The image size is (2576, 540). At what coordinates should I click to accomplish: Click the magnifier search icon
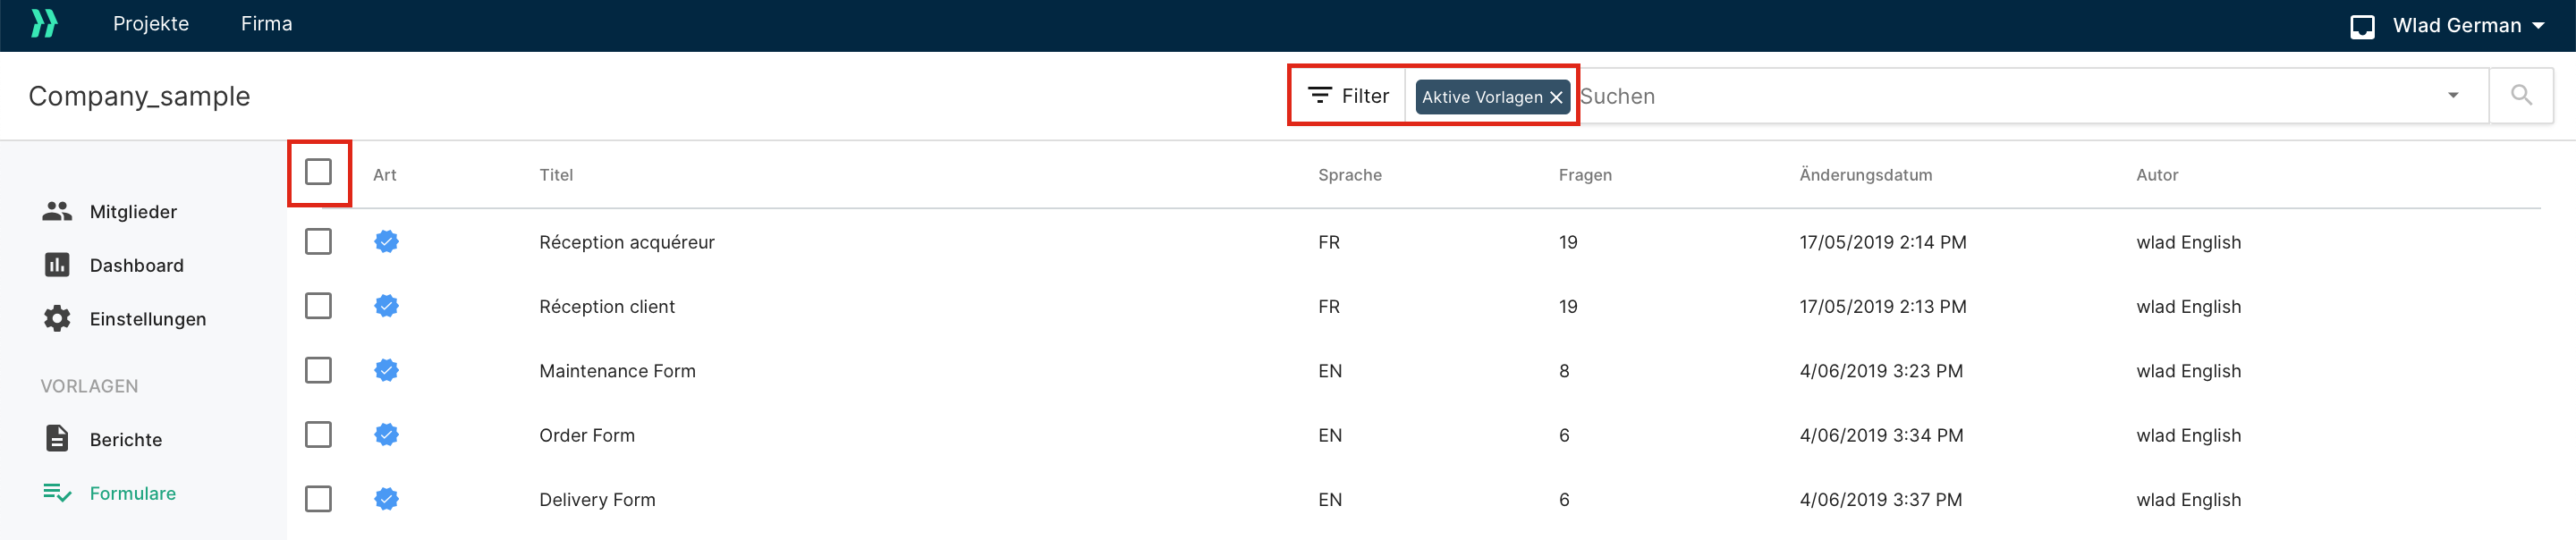tap(2521, 96)
